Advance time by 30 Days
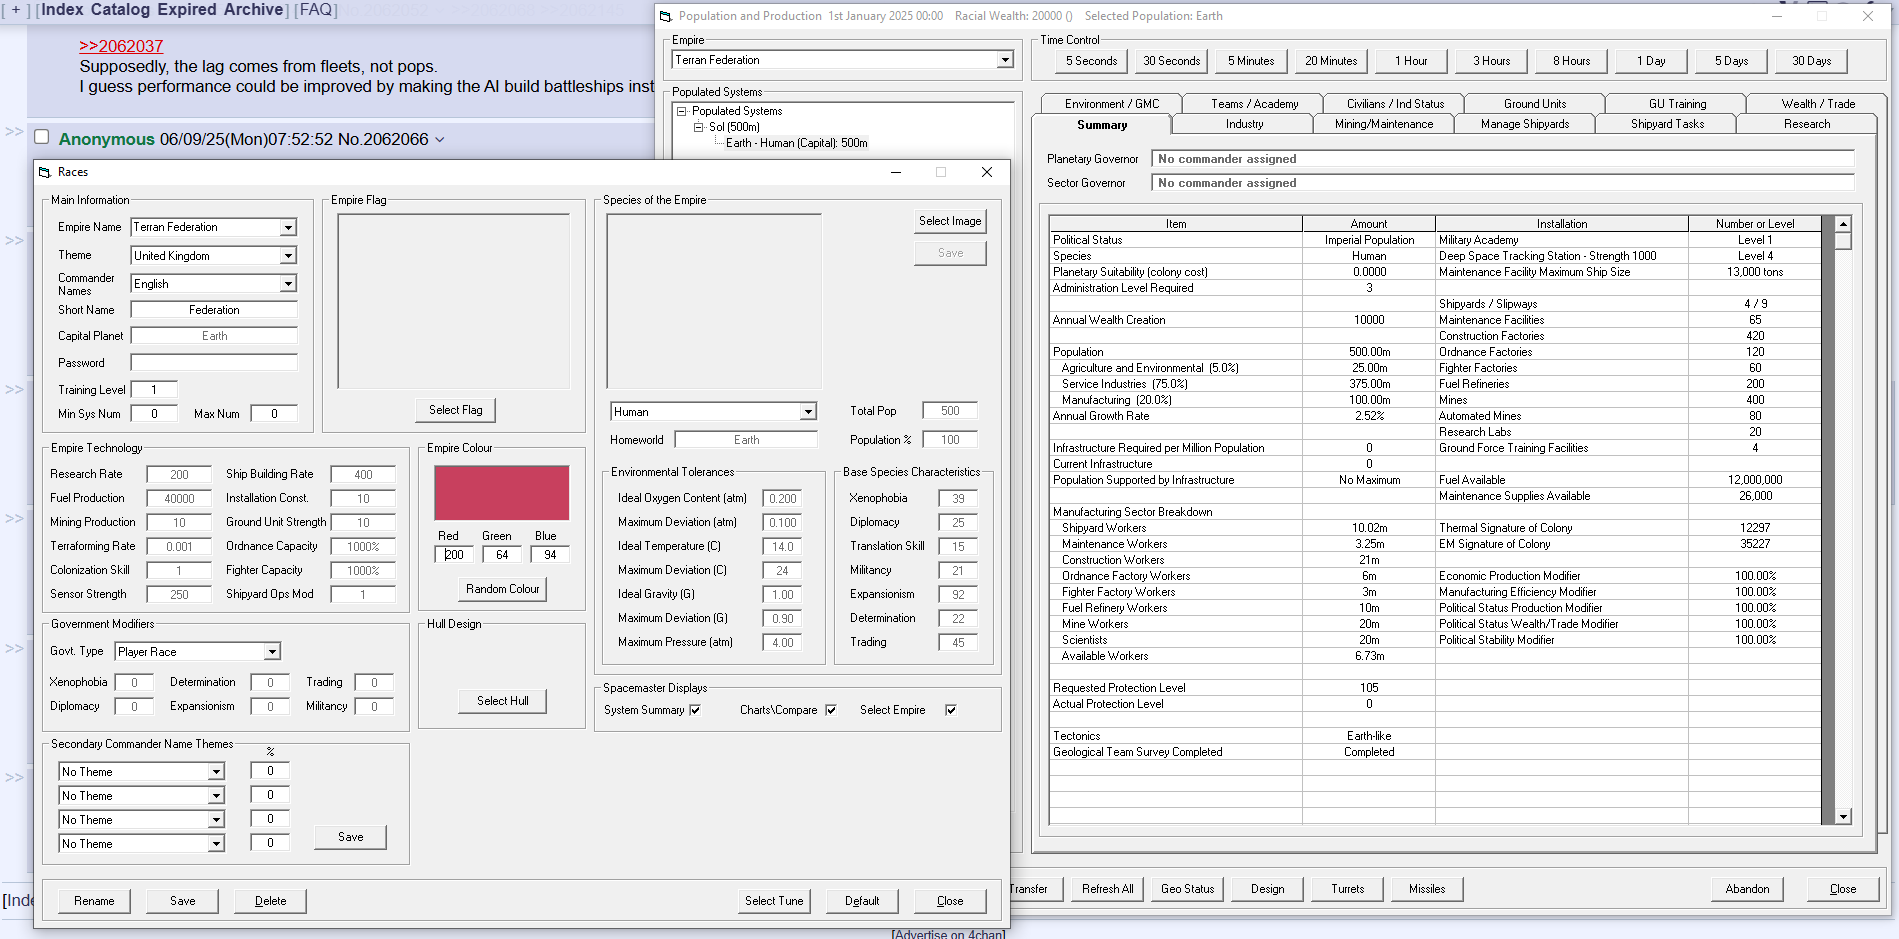 coord(1811,61)
